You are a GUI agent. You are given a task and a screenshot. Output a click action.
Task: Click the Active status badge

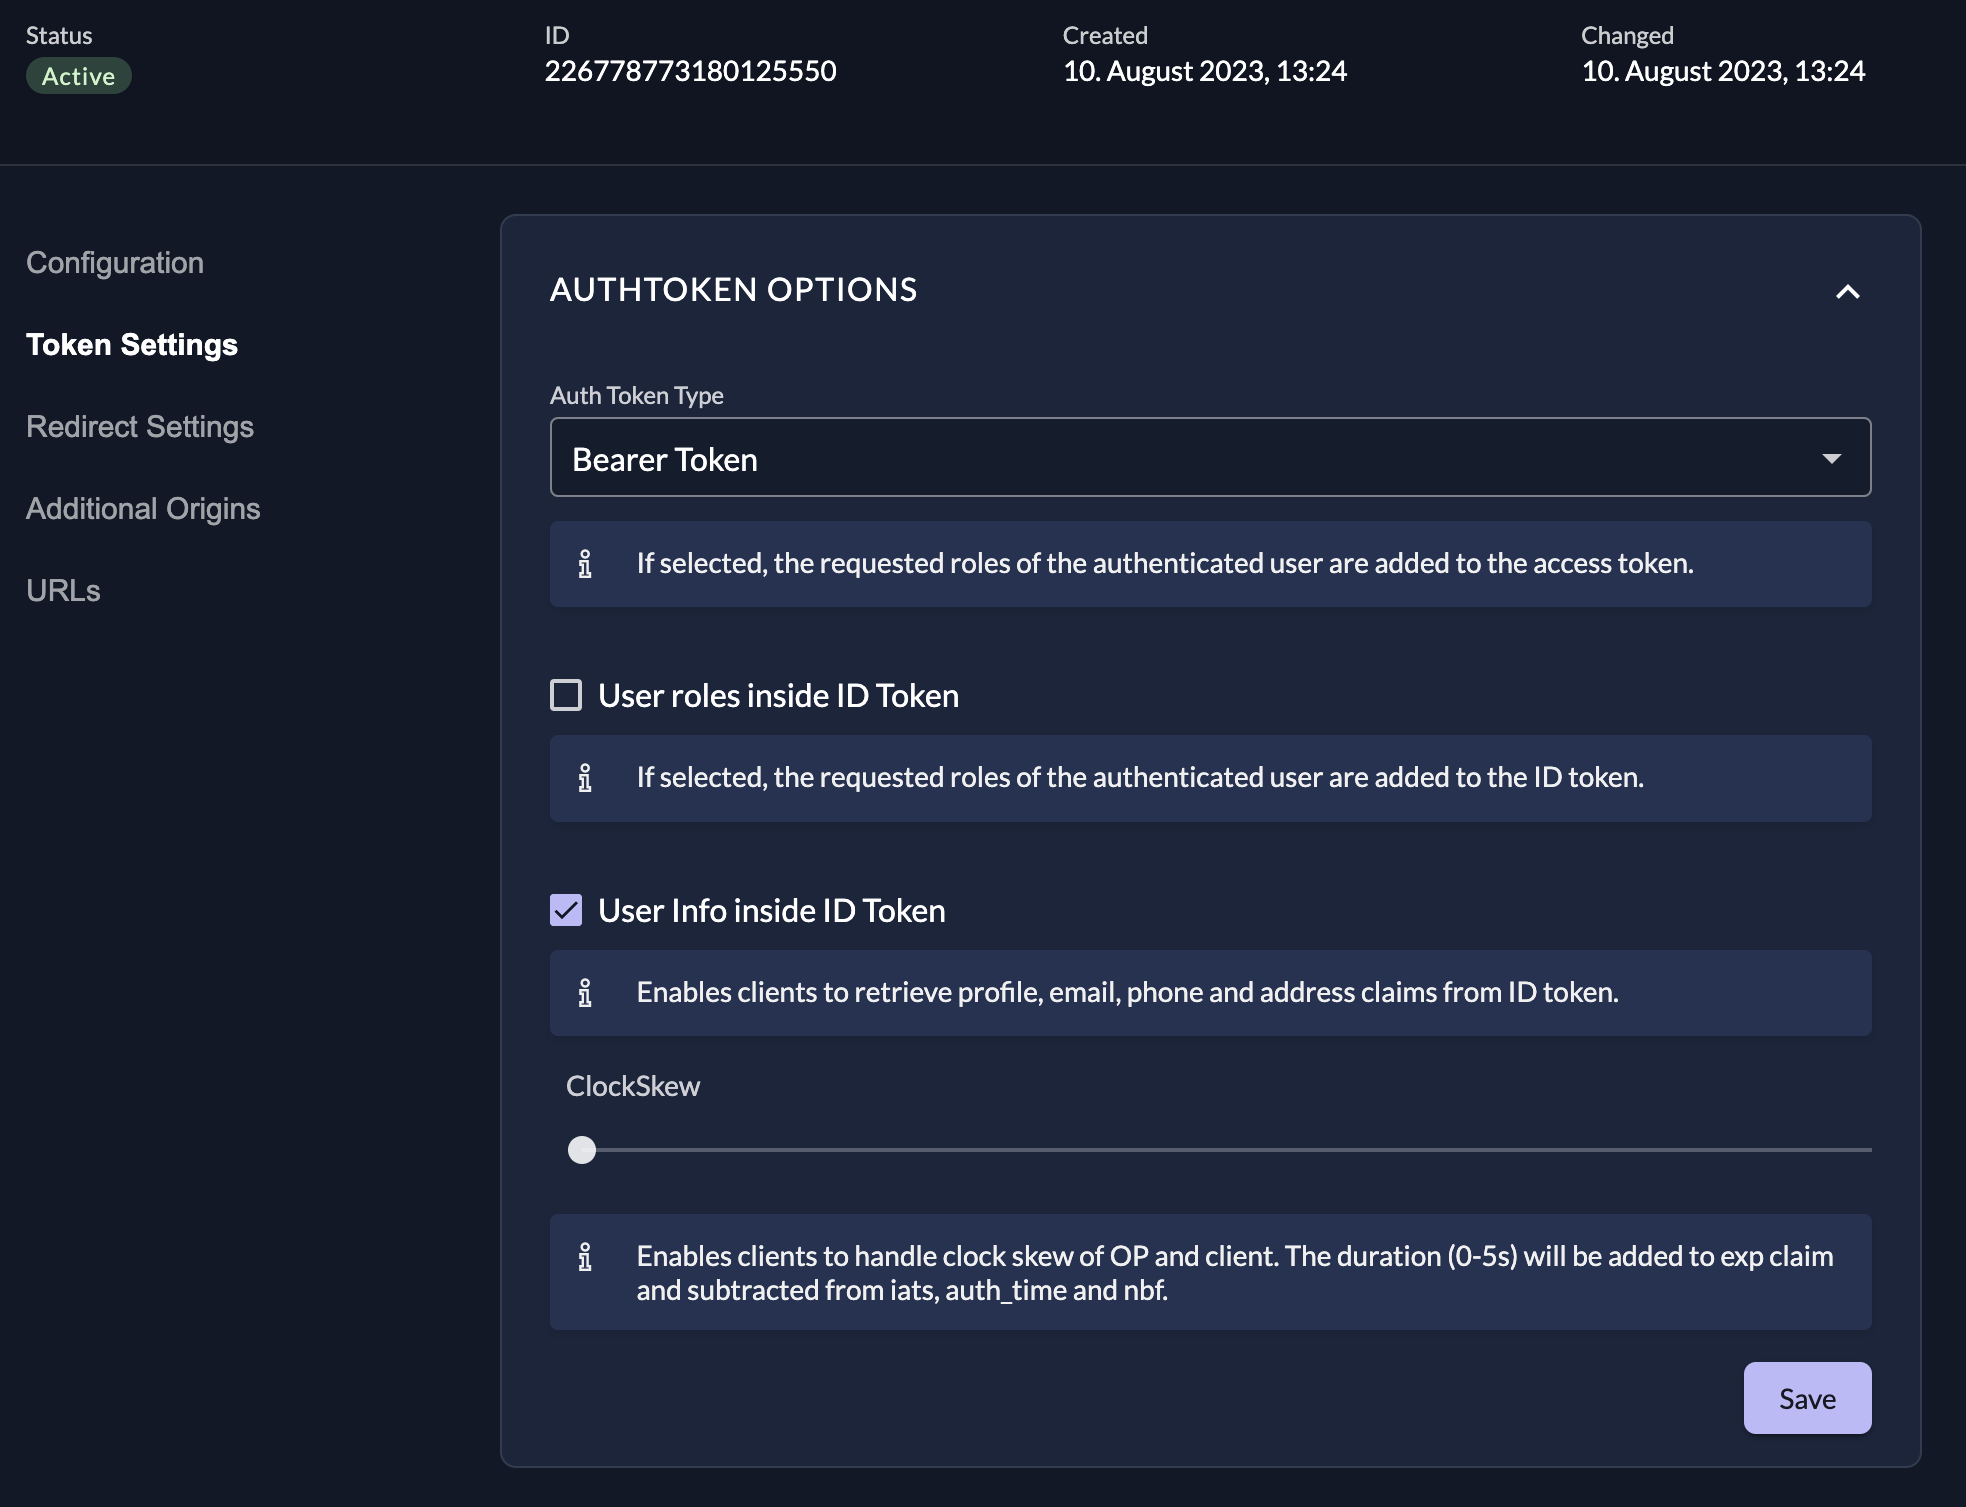coord(79,75)
